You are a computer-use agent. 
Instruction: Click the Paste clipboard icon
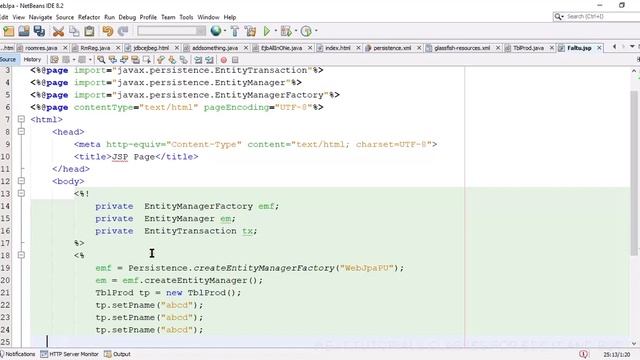click(x=89, y=31)
